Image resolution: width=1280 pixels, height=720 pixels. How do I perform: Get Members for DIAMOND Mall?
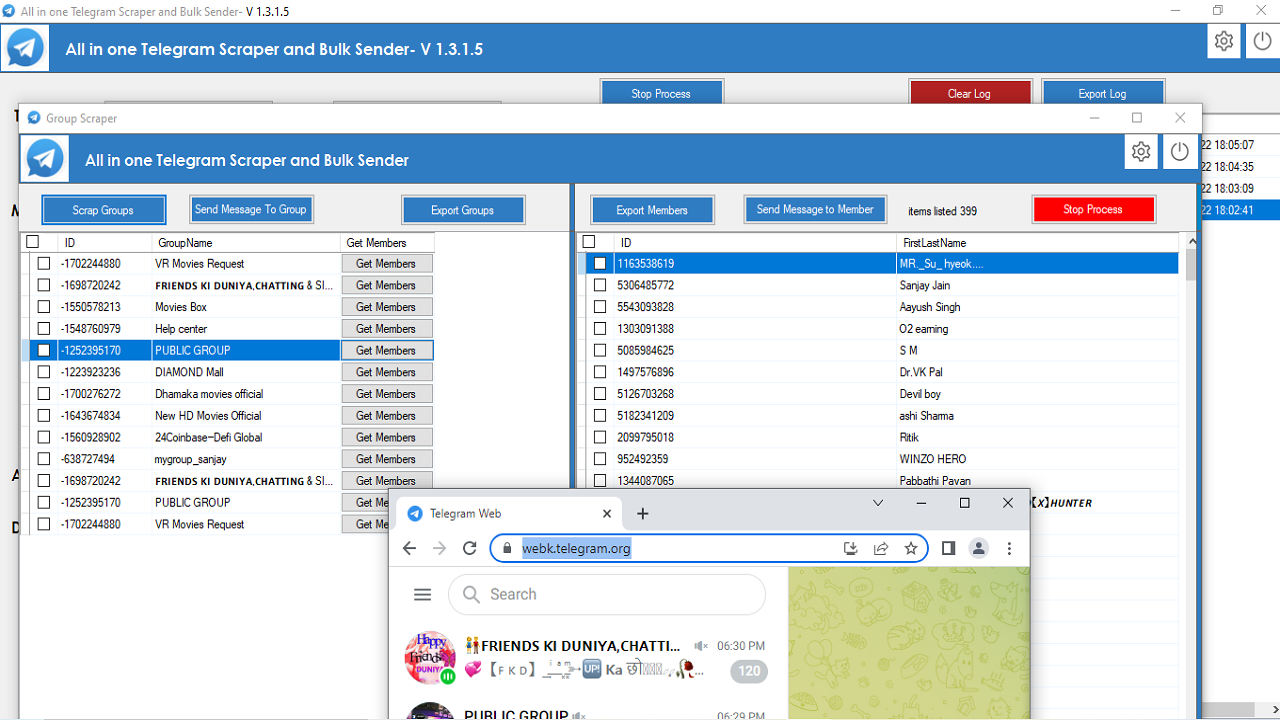point(386,372)
